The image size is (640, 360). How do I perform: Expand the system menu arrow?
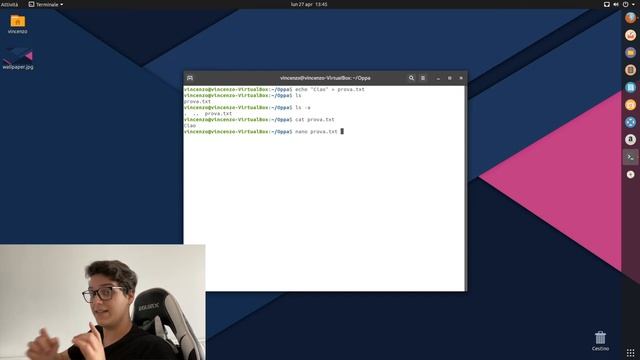pos(634,4)
